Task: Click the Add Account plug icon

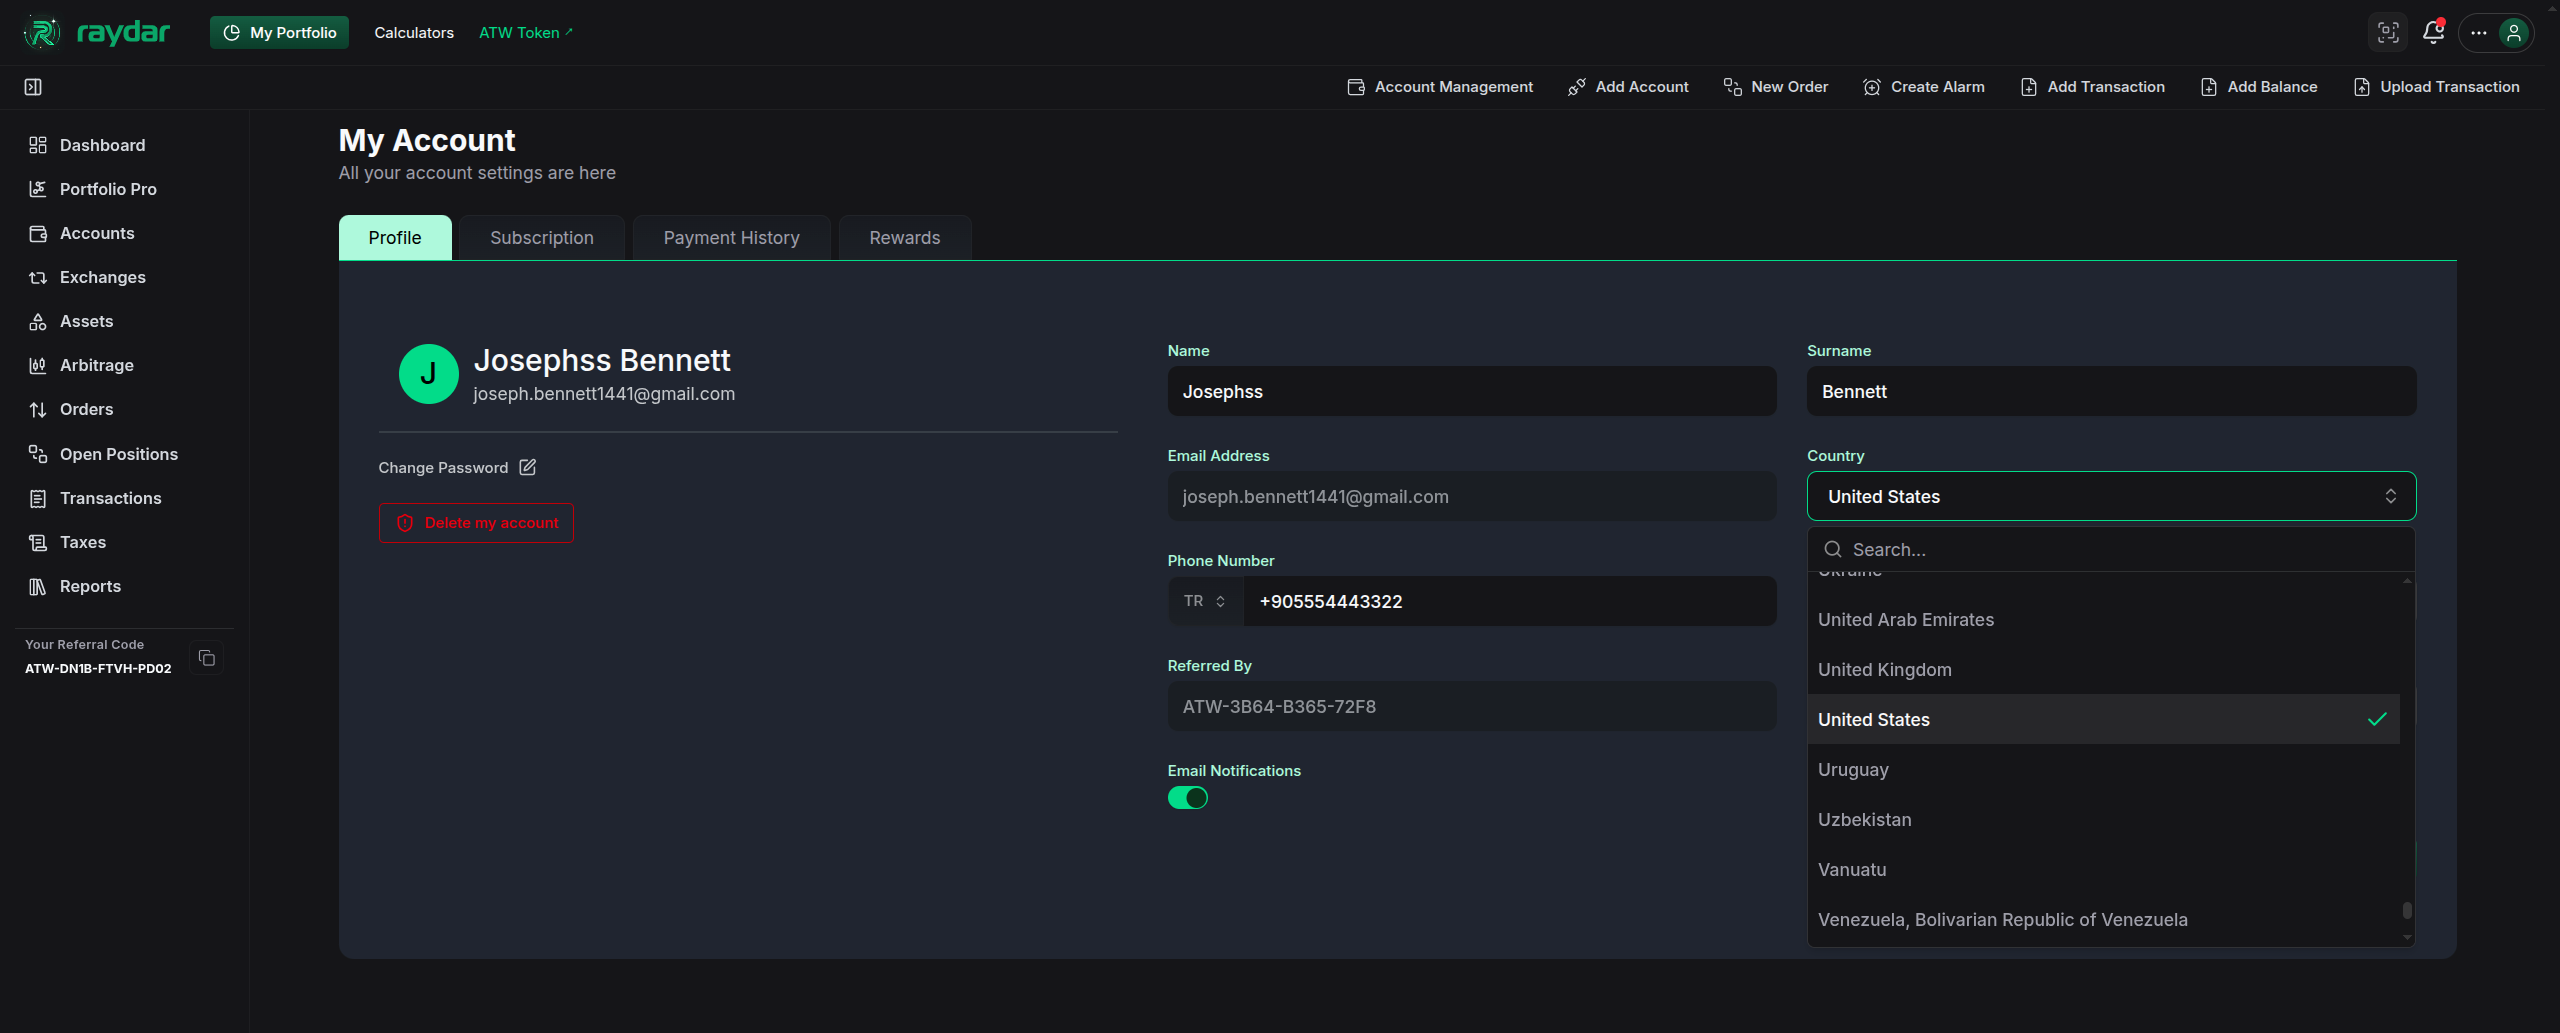Action: click(1577, 87)
